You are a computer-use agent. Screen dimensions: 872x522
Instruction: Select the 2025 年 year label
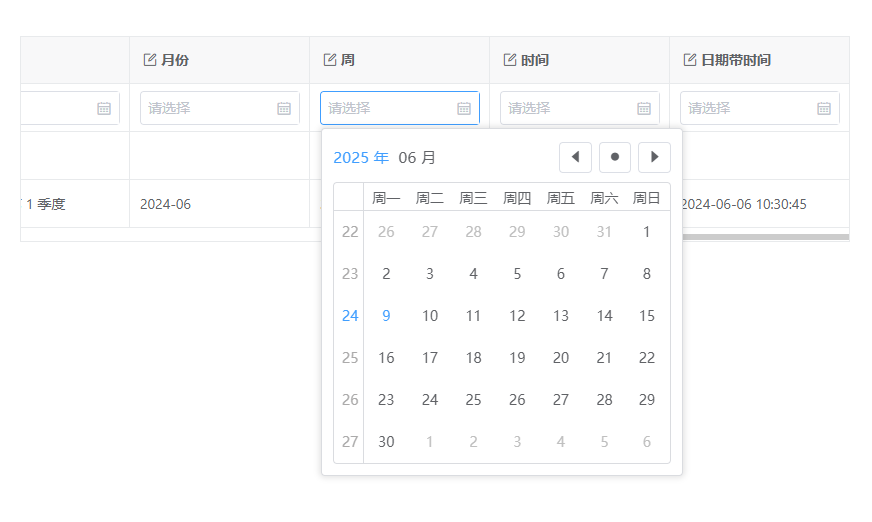coord(361,158)
